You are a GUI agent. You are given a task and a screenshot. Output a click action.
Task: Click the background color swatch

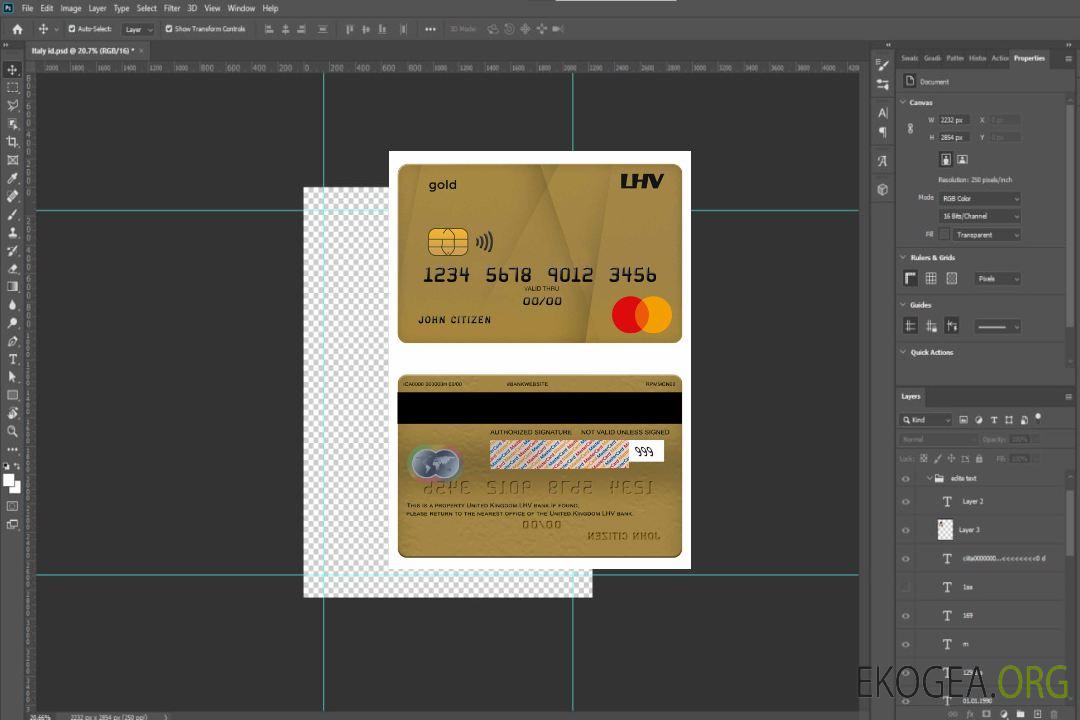pos(16,487)
